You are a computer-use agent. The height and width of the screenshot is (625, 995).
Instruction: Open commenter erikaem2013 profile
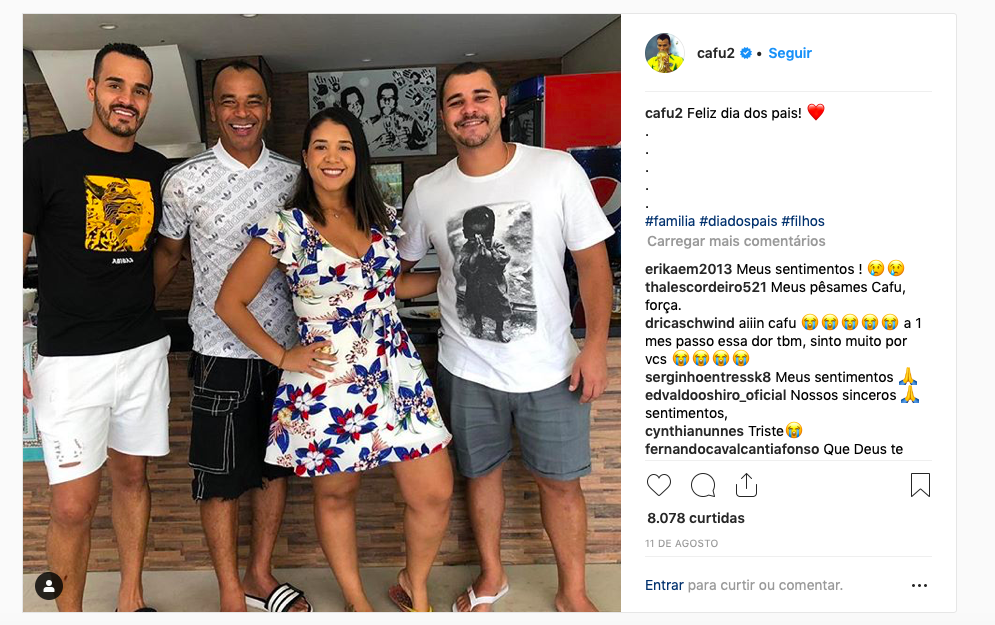689,269
